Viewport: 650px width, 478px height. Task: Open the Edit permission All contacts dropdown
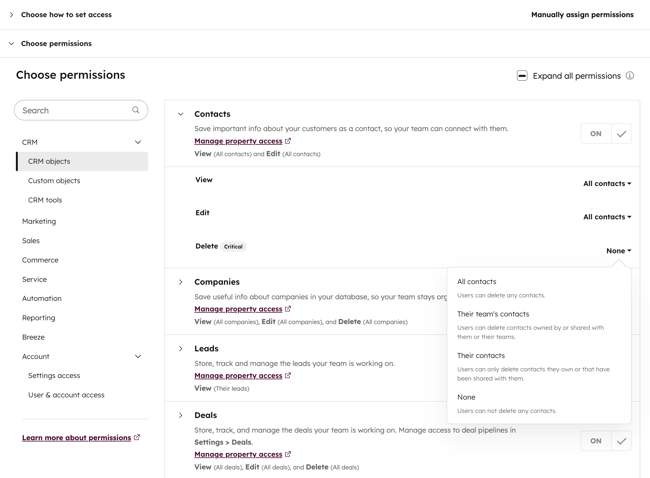(607, 217)
